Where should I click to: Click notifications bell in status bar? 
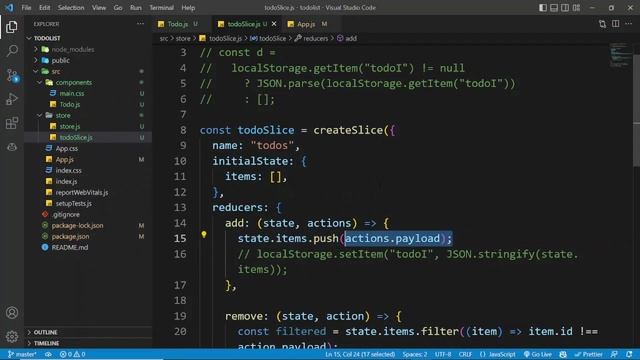[x=629, y=354]
